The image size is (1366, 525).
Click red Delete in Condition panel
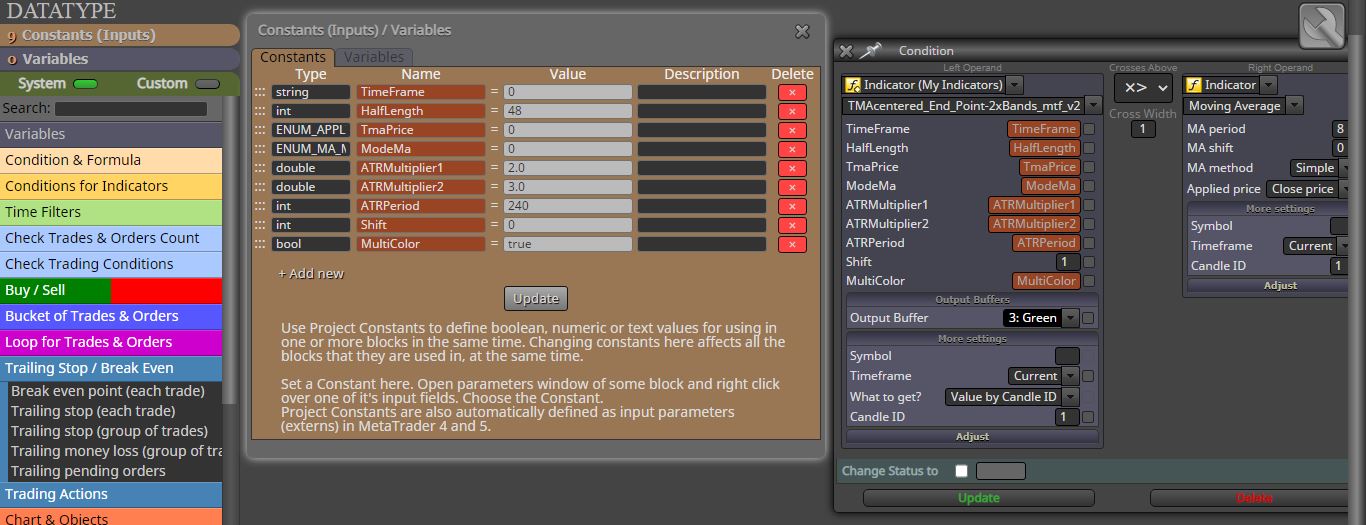(1254, 498)
